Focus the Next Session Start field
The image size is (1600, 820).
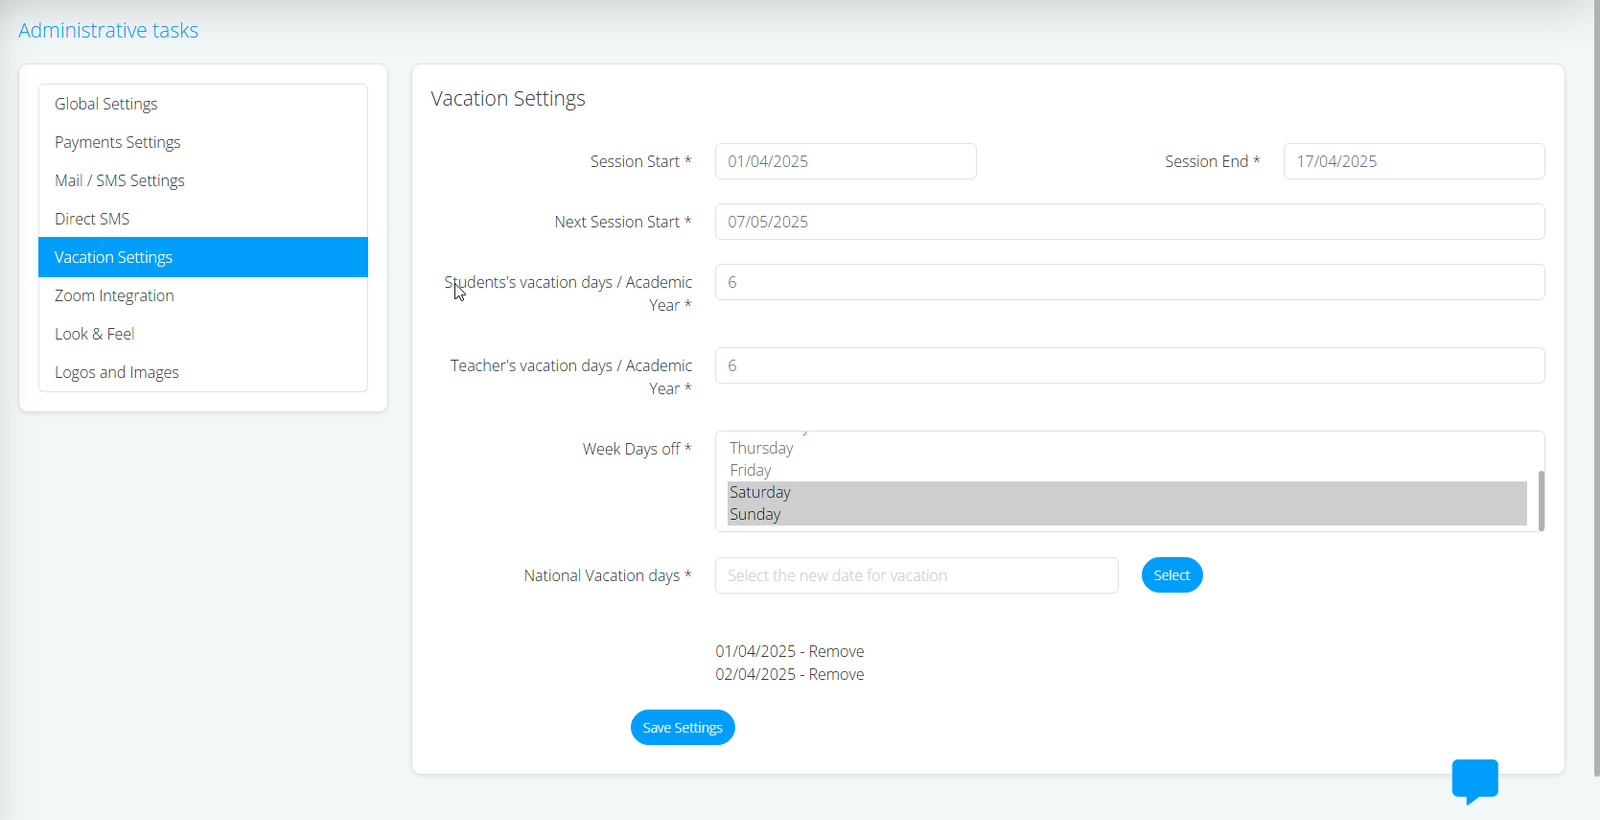pyautogui.click(x=1129, y=222)
